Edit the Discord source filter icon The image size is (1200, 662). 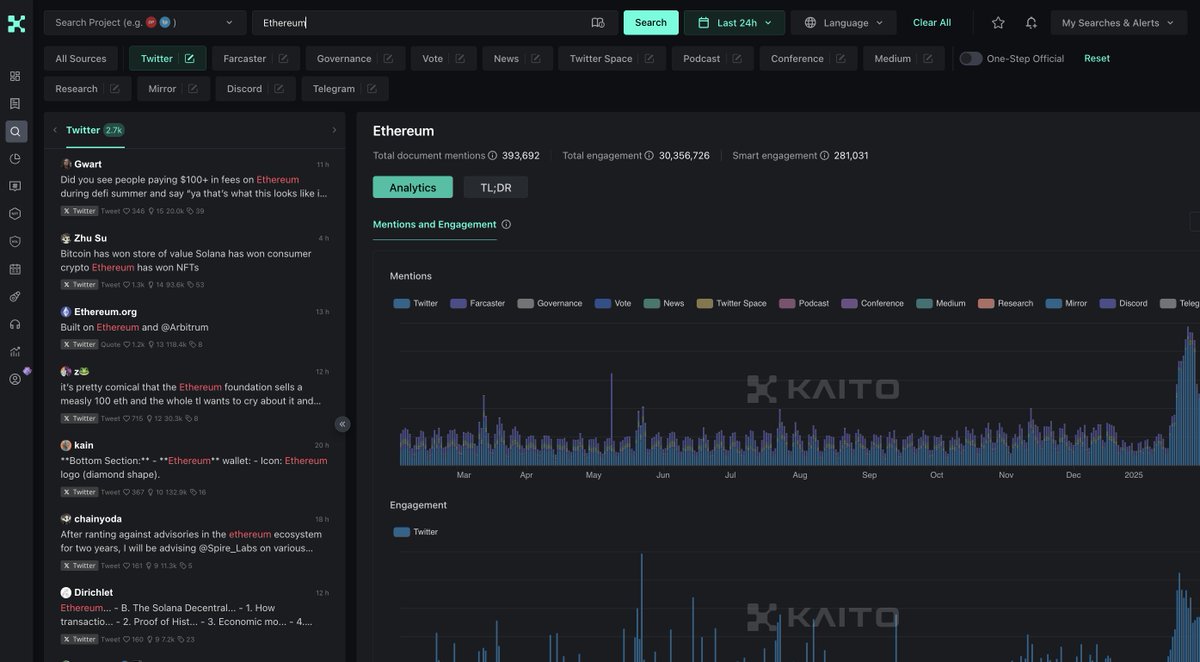point(279,89)
